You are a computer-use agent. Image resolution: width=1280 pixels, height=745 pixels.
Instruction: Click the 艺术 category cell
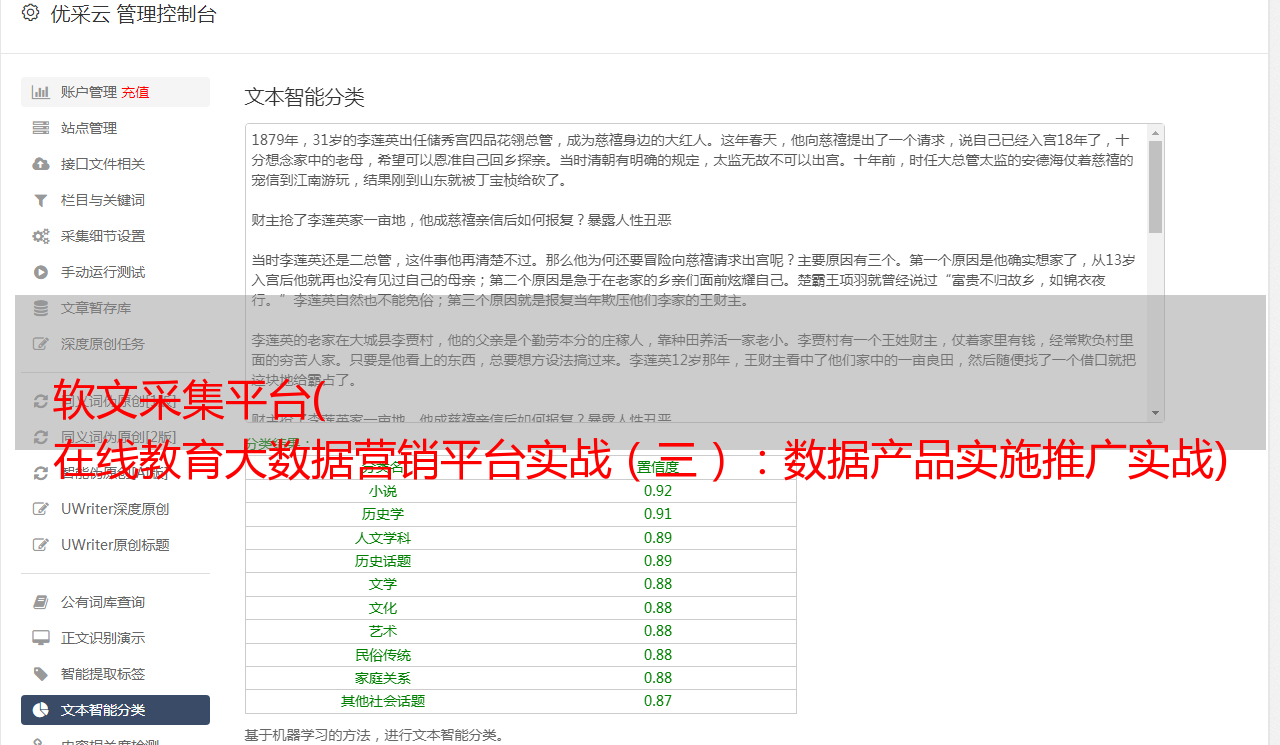click(x=383, y=631)
